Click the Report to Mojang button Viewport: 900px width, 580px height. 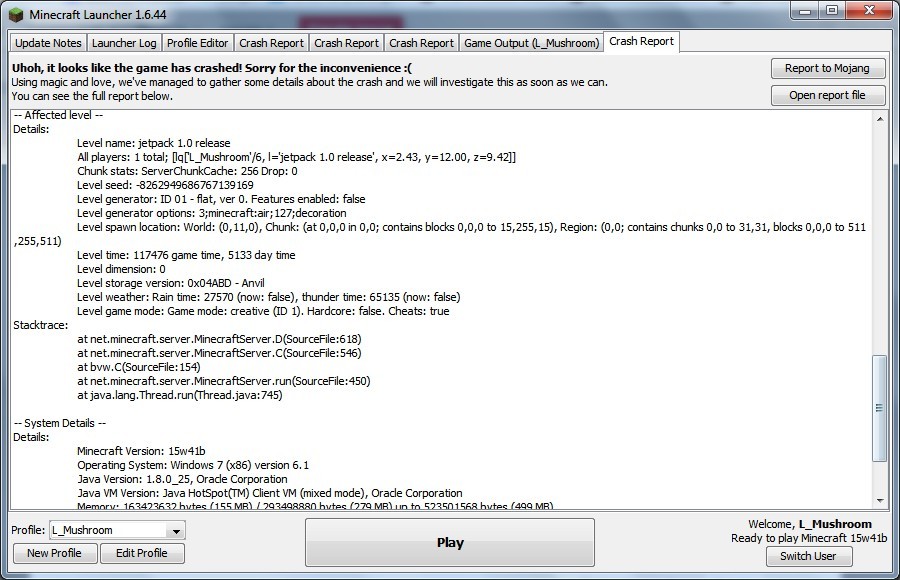tap(827, 68)
